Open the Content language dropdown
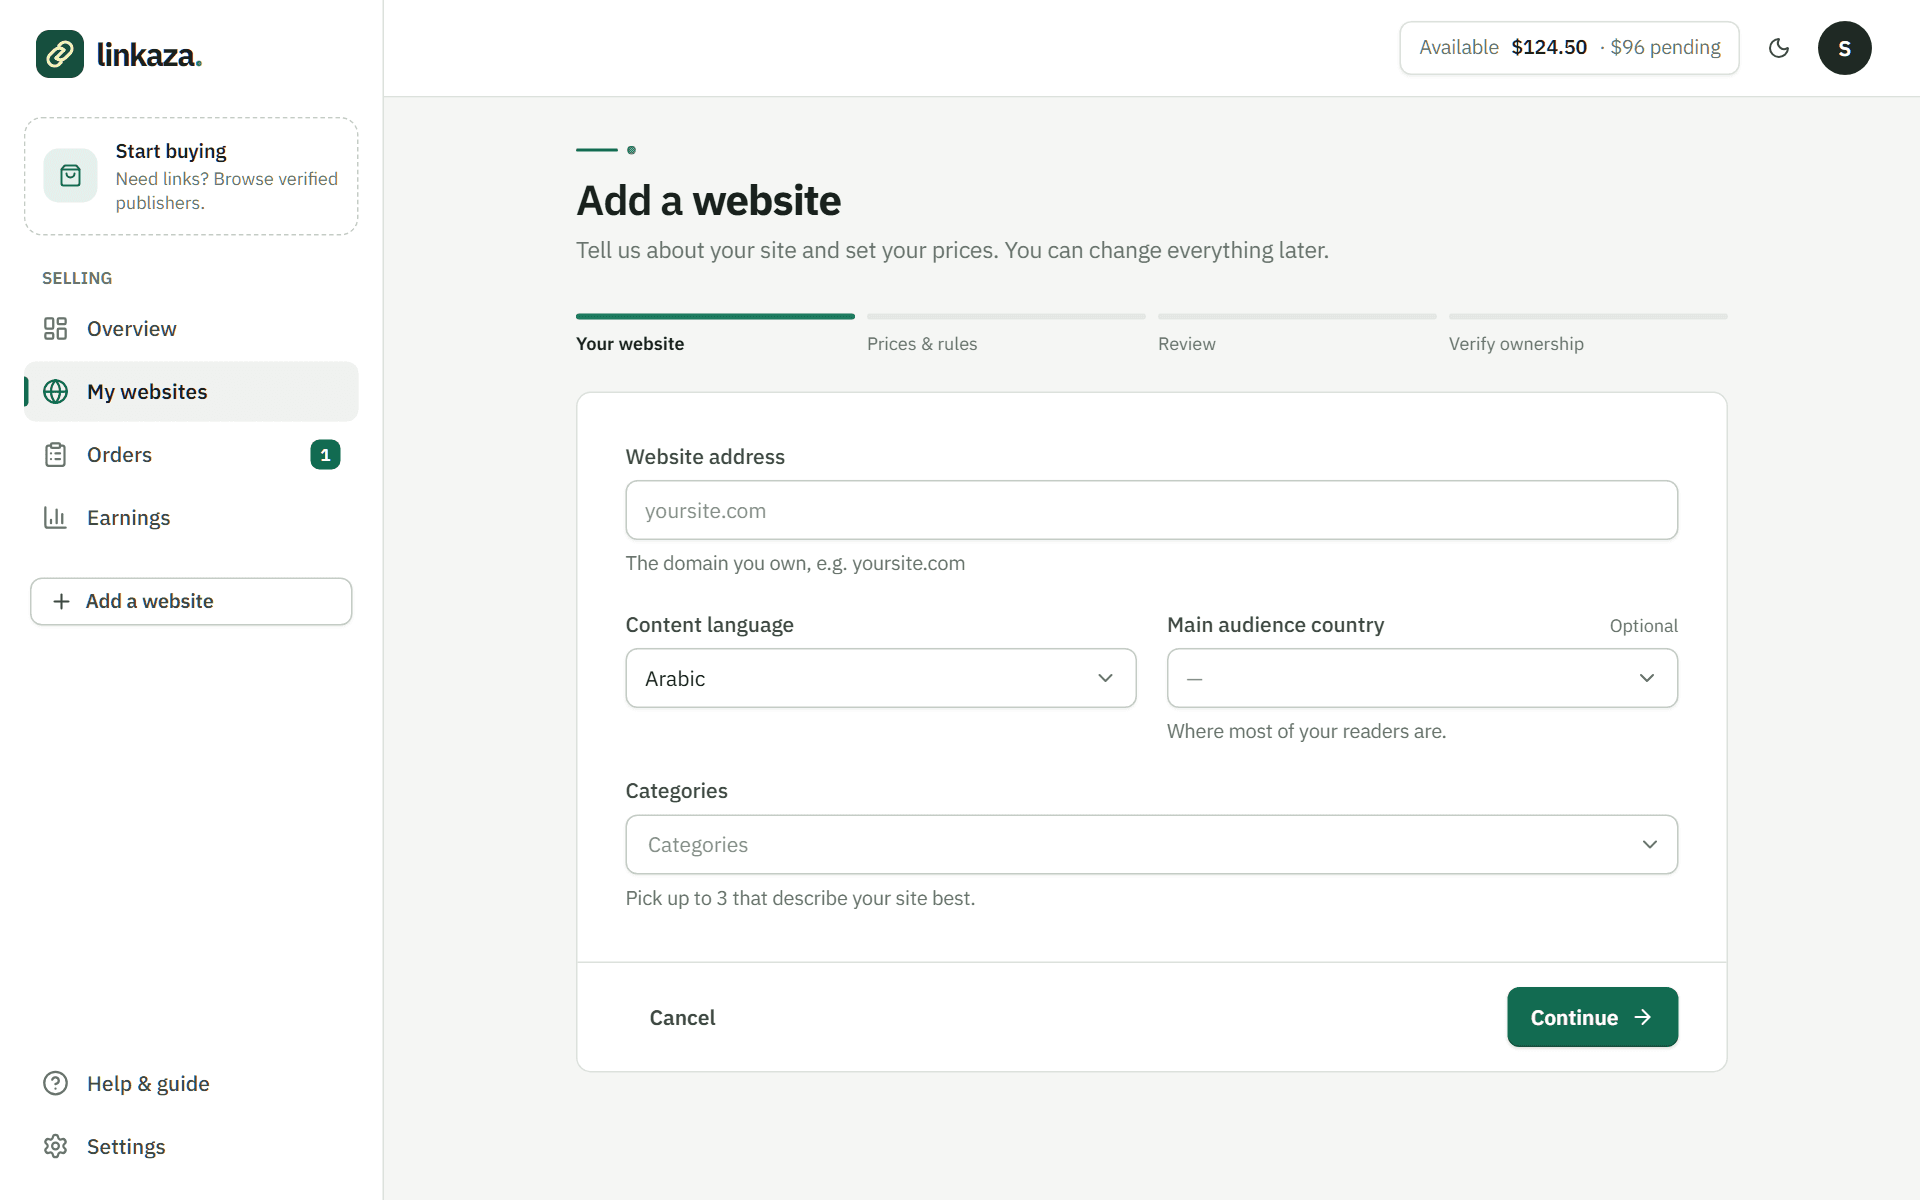The image size is (1920, 1200). pyautogui.click(x=880, y=678)
